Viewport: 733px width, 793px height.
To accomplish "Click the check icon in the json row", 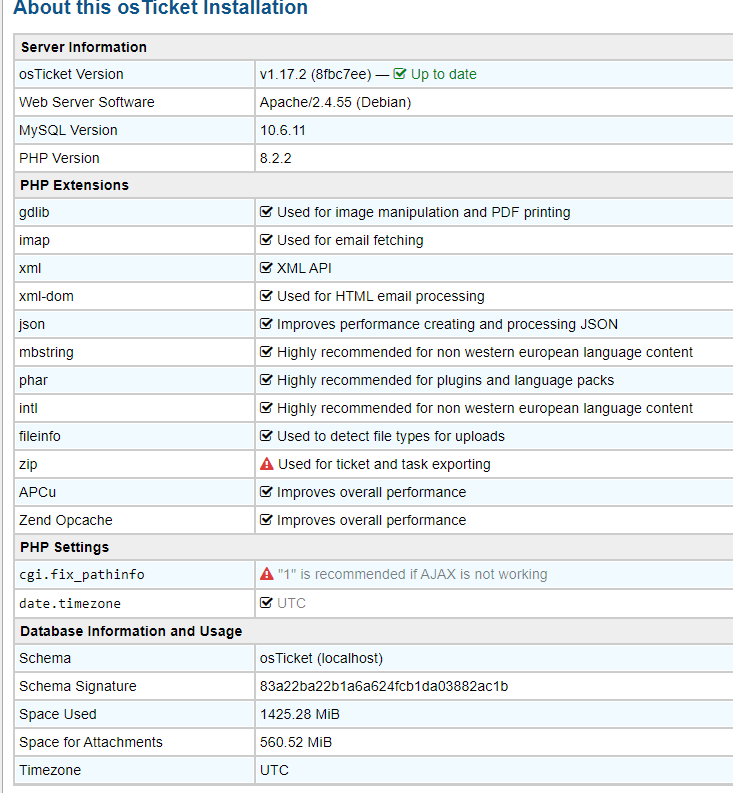I will pyautogui.click(x=266, y=324).
